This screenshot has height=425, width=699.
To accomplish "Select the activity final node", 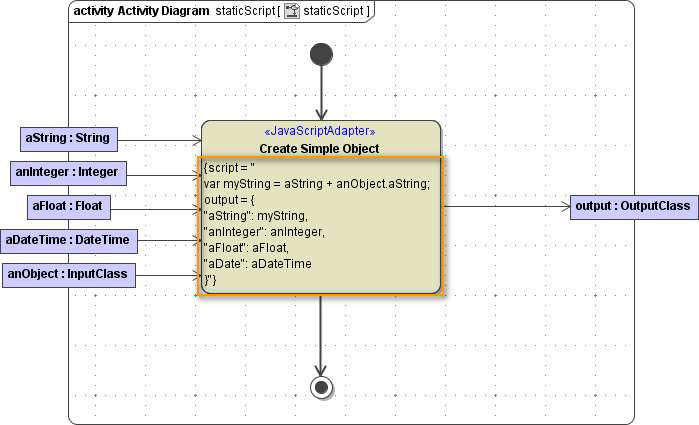I will (321, 387).
